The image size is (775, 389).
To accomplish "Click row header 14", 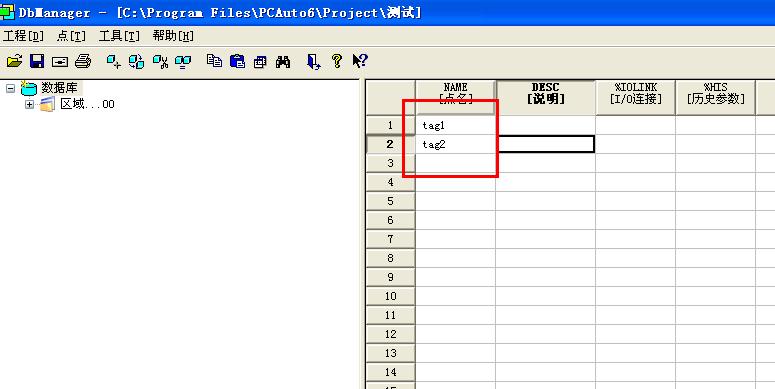I will [x=390, y=372].
